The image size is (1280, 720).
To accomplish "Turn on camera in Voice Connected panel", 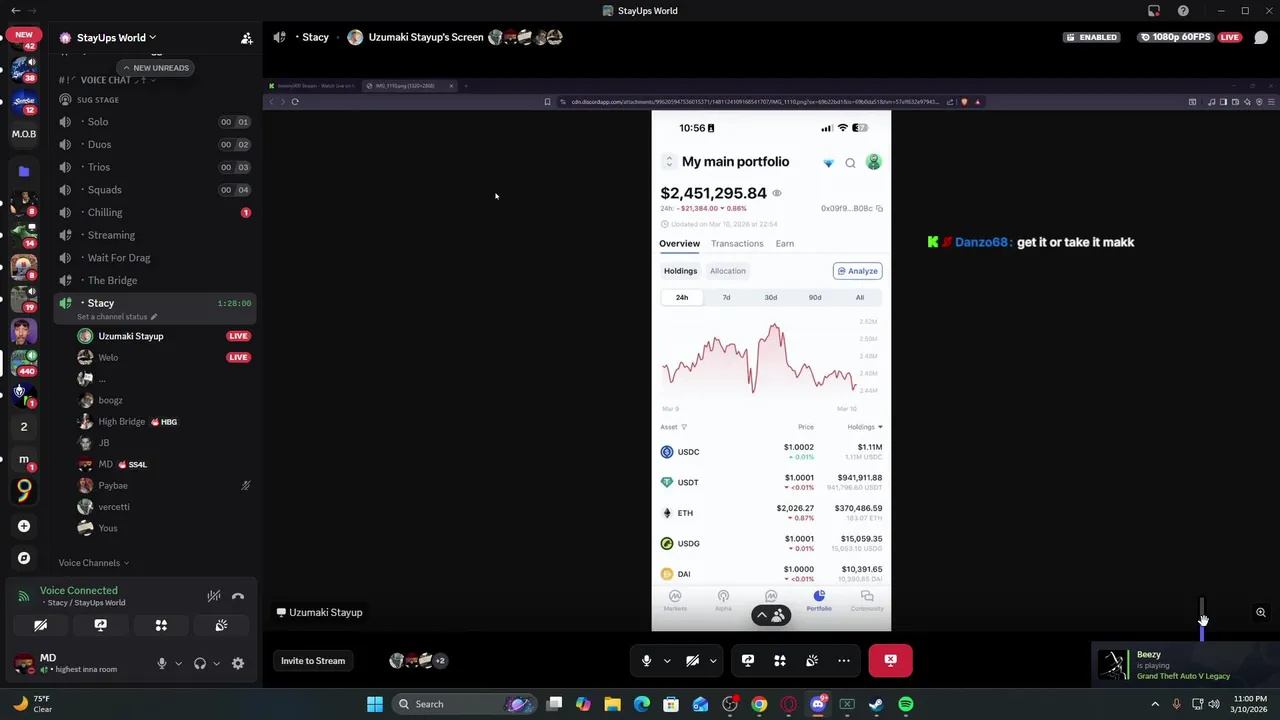I will pyautogui.click(x=40, y=625).
